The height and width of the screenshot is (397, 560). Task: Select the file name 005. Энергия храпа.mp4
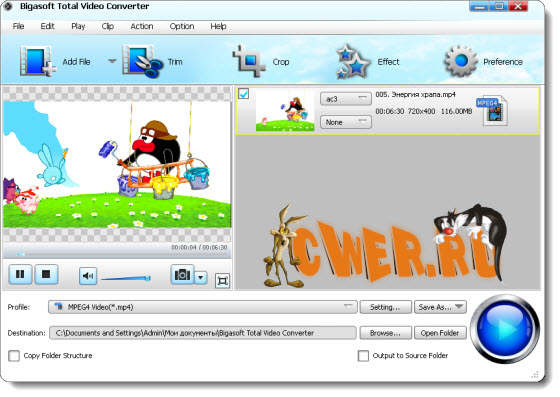point(415,95)
